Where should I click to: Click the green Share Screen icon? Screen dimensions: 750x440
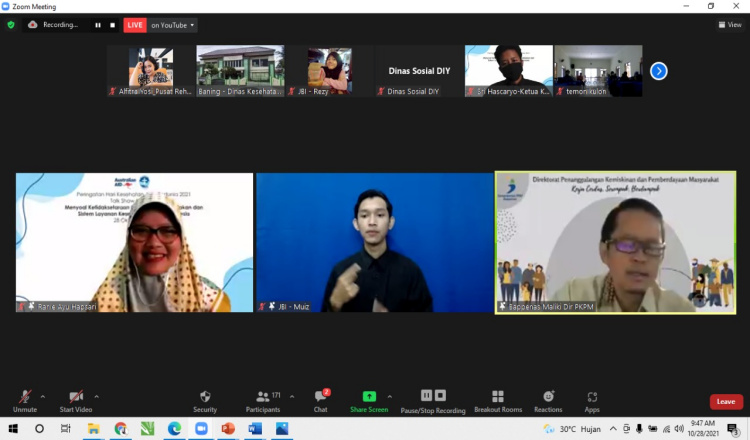[x=369, y=397]
